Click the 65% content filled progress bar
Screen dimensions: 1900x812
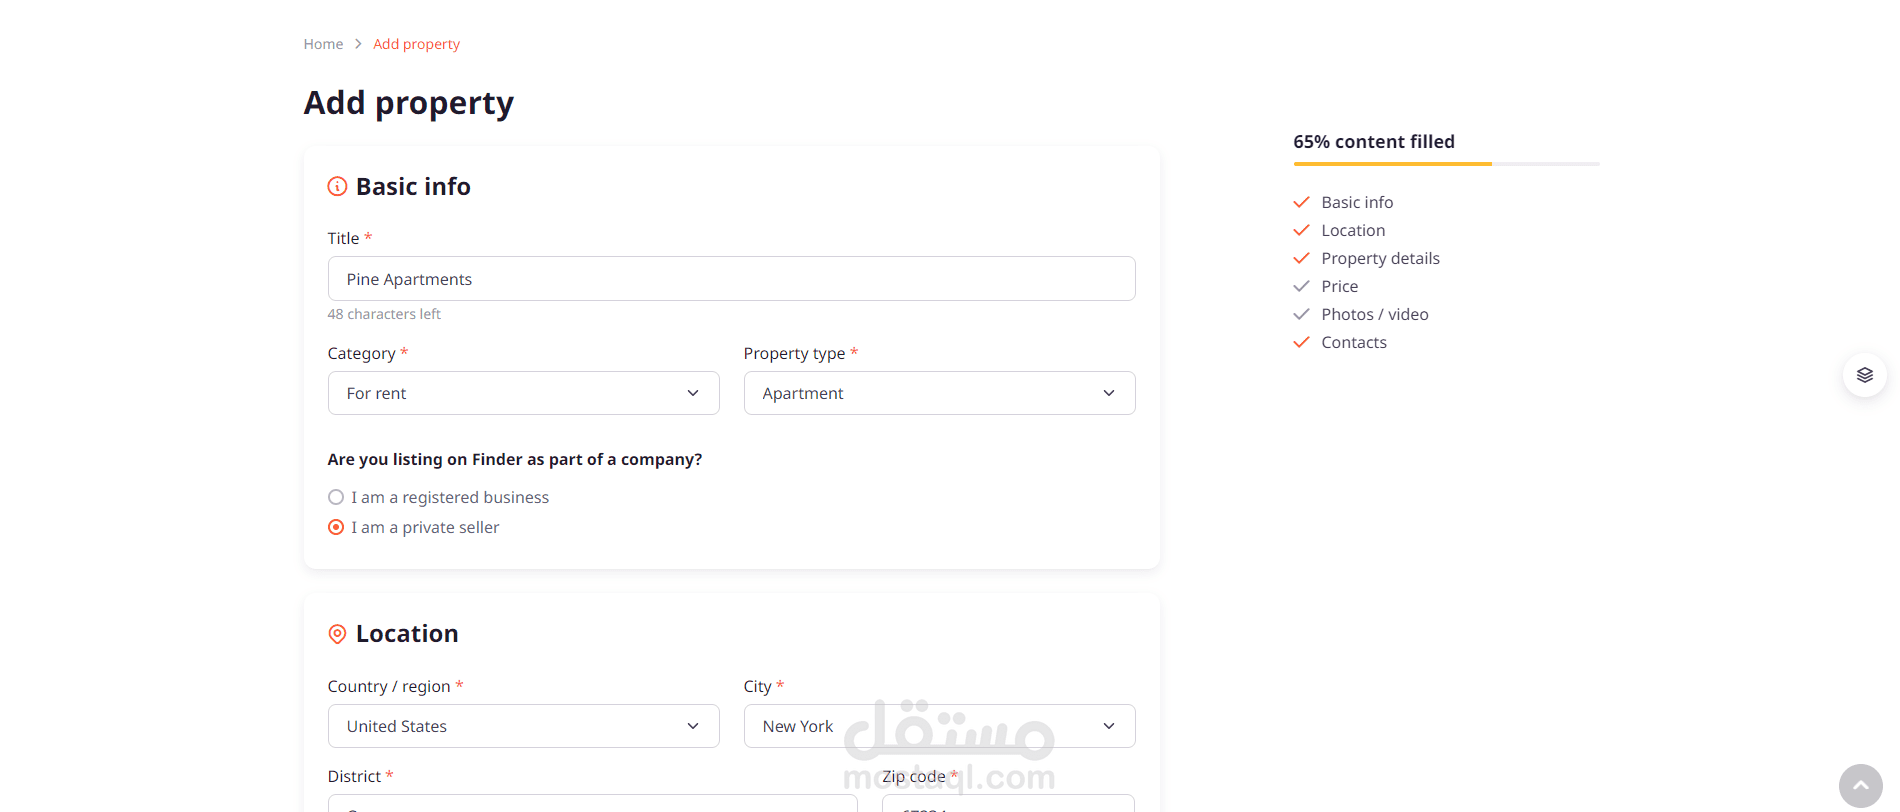pyautogui.click(x=1446, y=163)
